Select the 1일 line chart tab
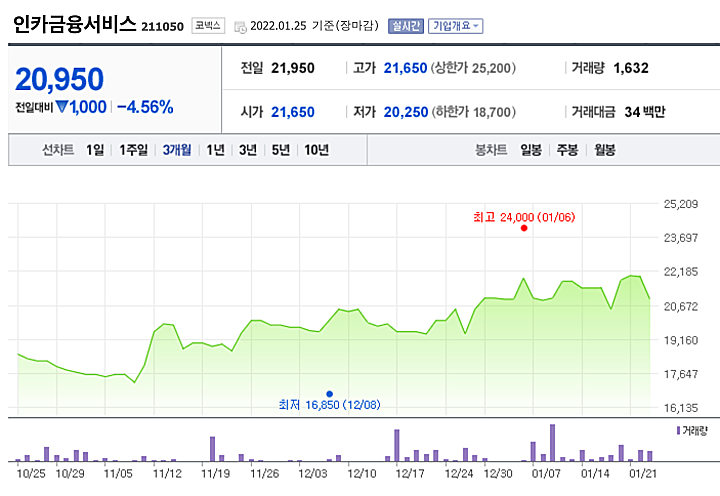720x496 pixels. tap(95, 150)
